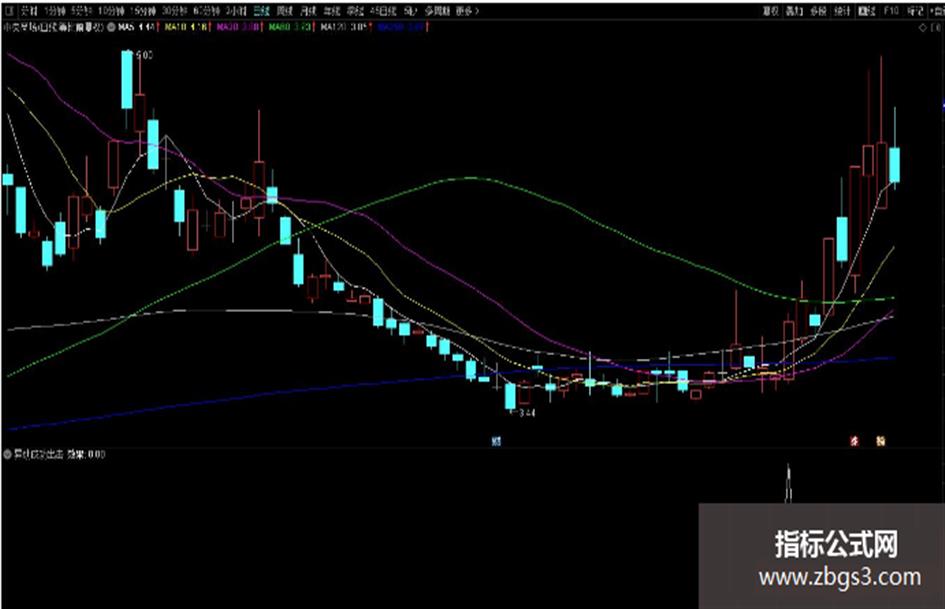945x609 pixels.
Task: Click the yellow MA10 value label
Action: click(187, 27)
